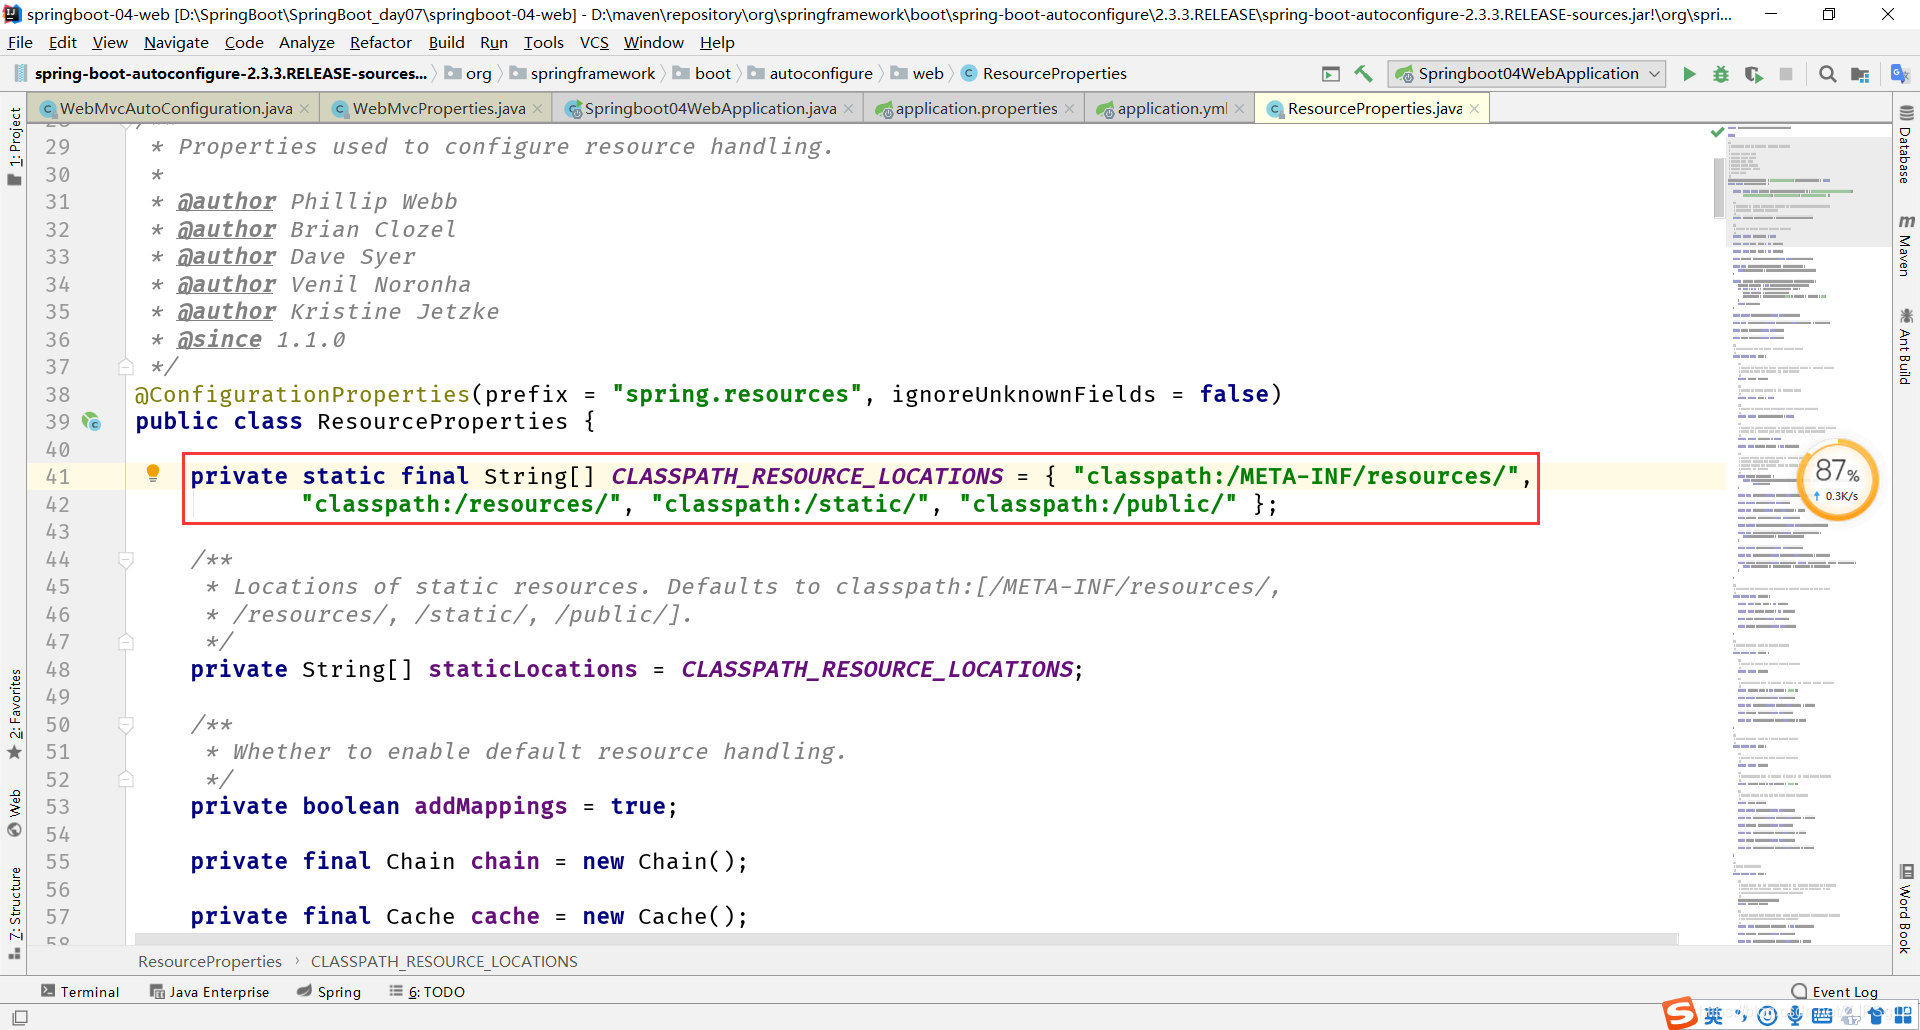
Task: Open the run configuration dropdown Springboot04WebApplication
Action: (x=1527, y=74)
